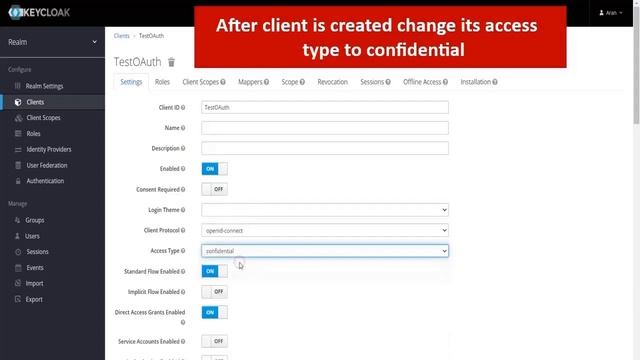This screenshot has height=360, width=640.
Task: Open Realm Settings in sidebar
Action: (x=44, y=86)
